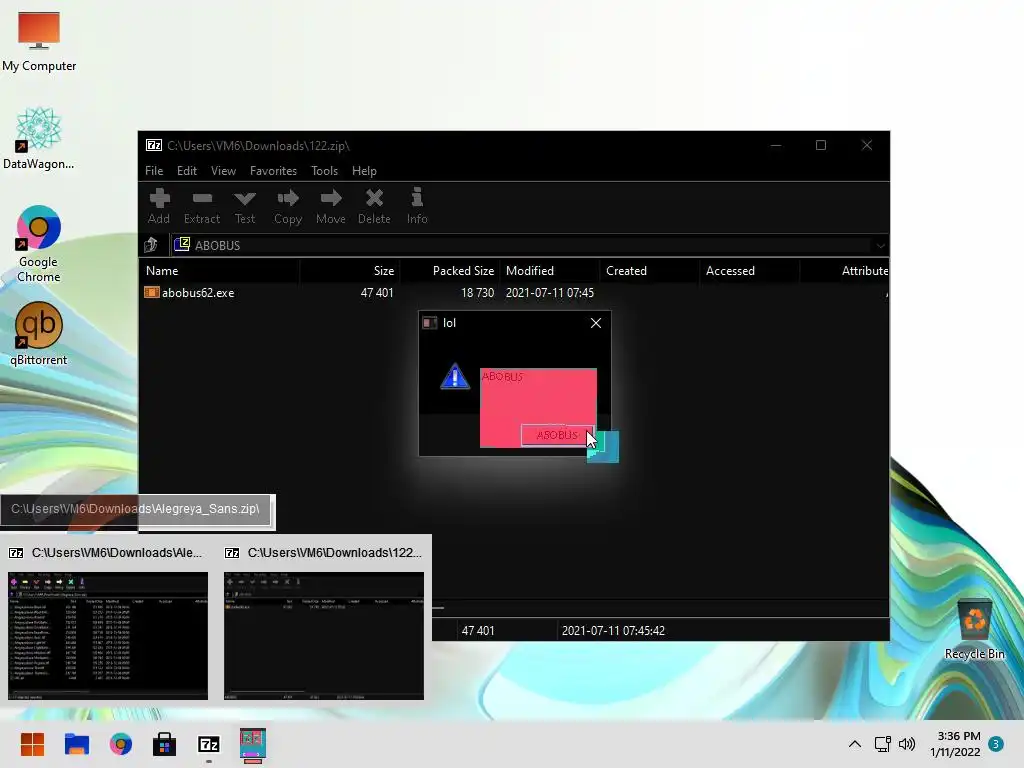Image resolution: width=1024 pixels, height=768 pixels.
Task: Open the Windows Start button
Action: (x=32, y=744)
